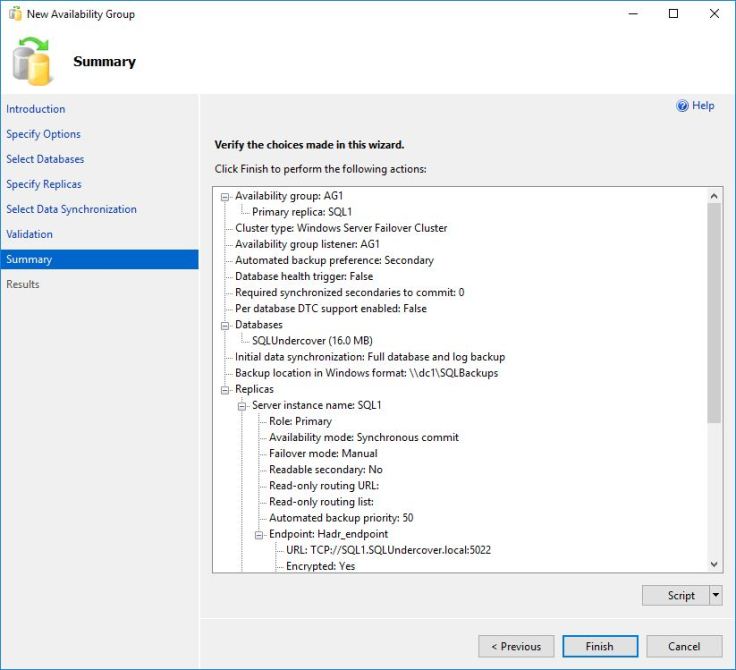Select 'Initial data synchronization: Full database and log backup'
The height and width of the screenshot is (670, 736).
(x=370, y=357)
